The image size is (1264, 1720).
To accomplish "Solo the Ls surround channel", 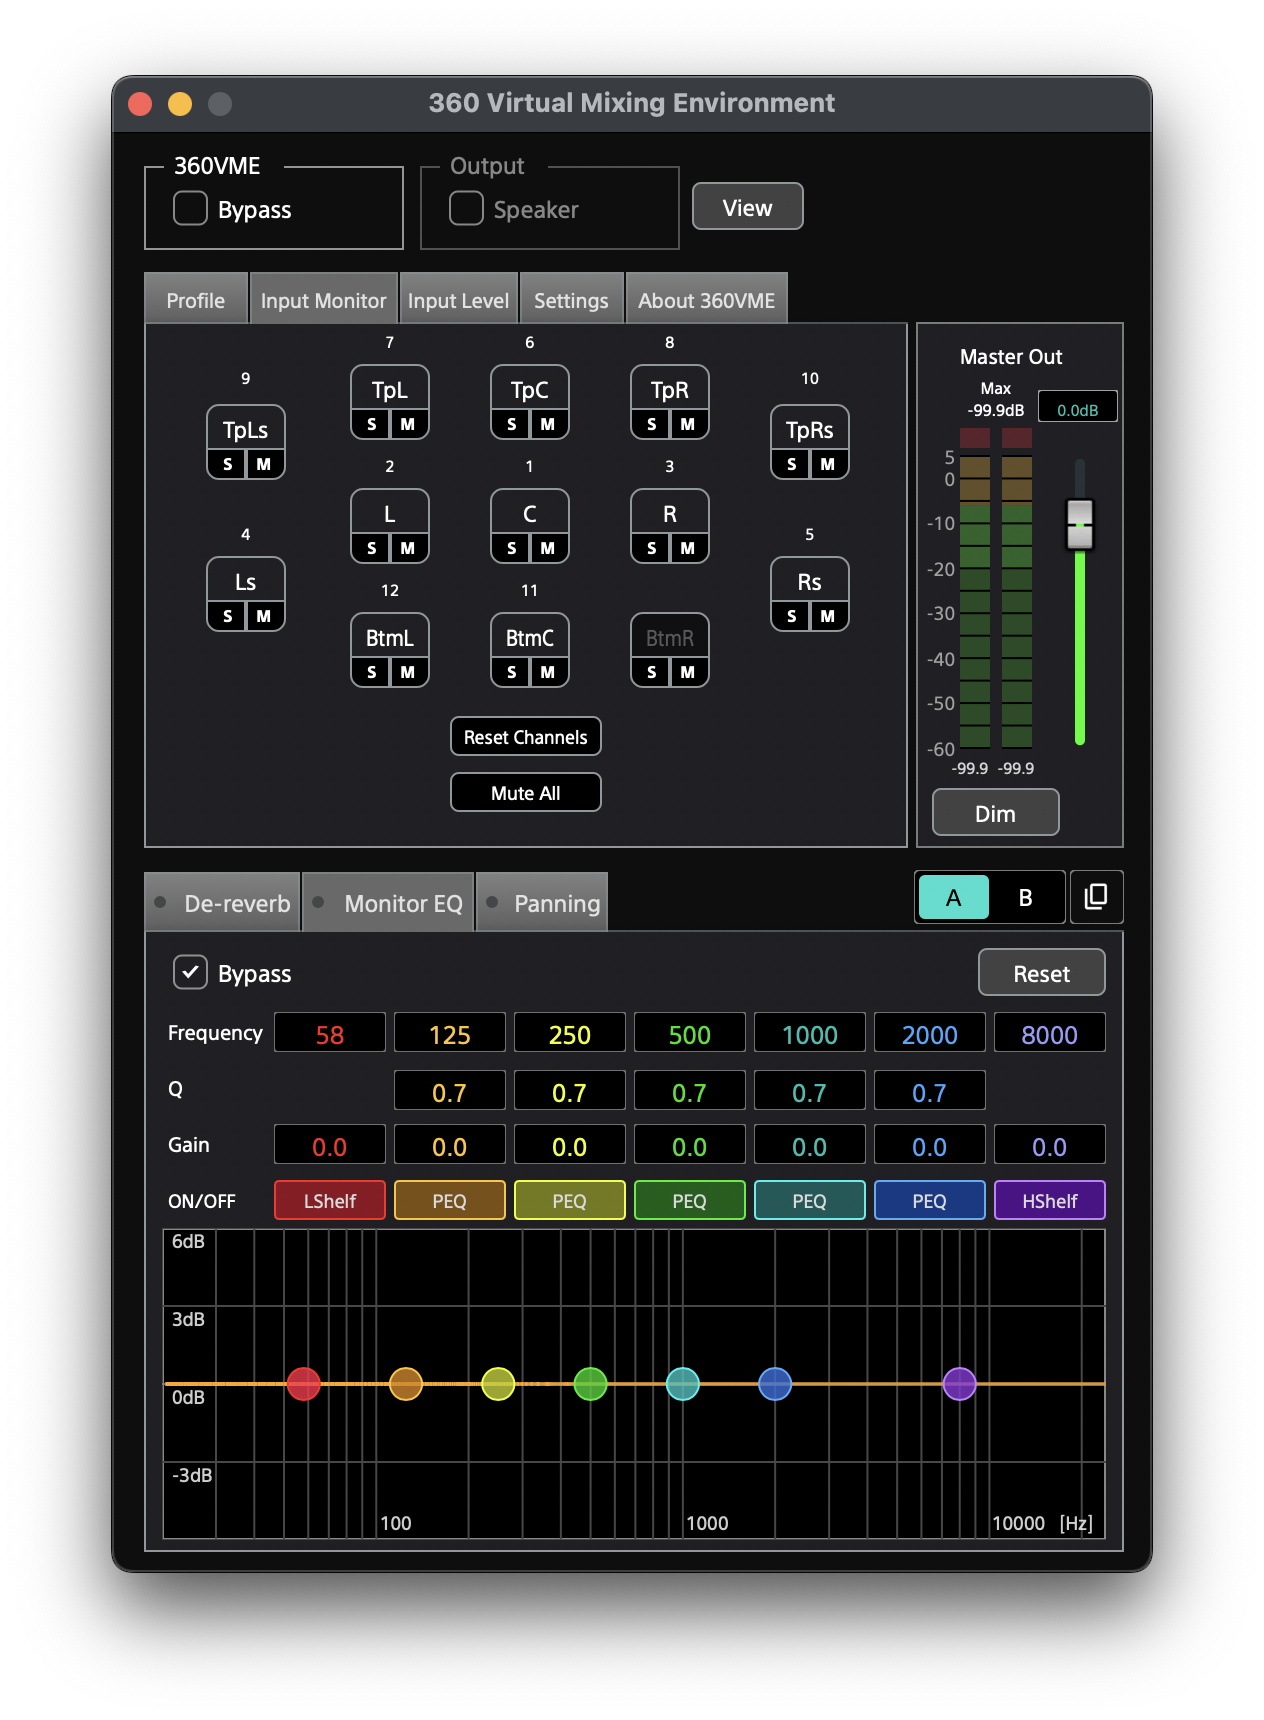I will (227, 616).
